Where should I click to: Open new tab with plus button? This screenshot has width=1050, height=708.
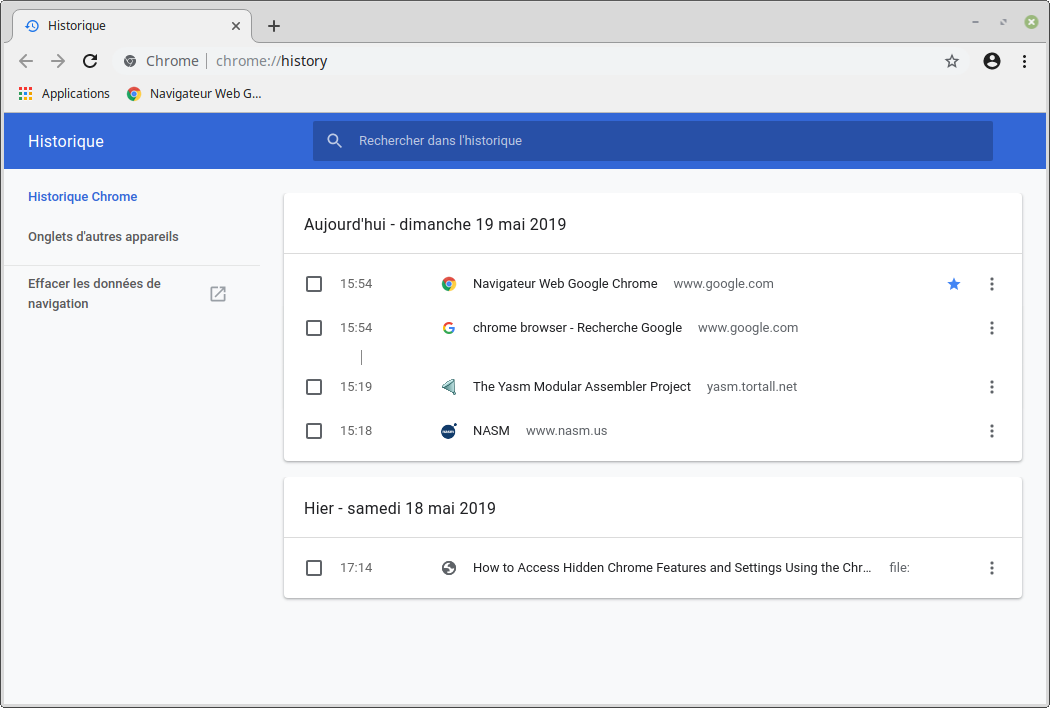click(274, 26)
